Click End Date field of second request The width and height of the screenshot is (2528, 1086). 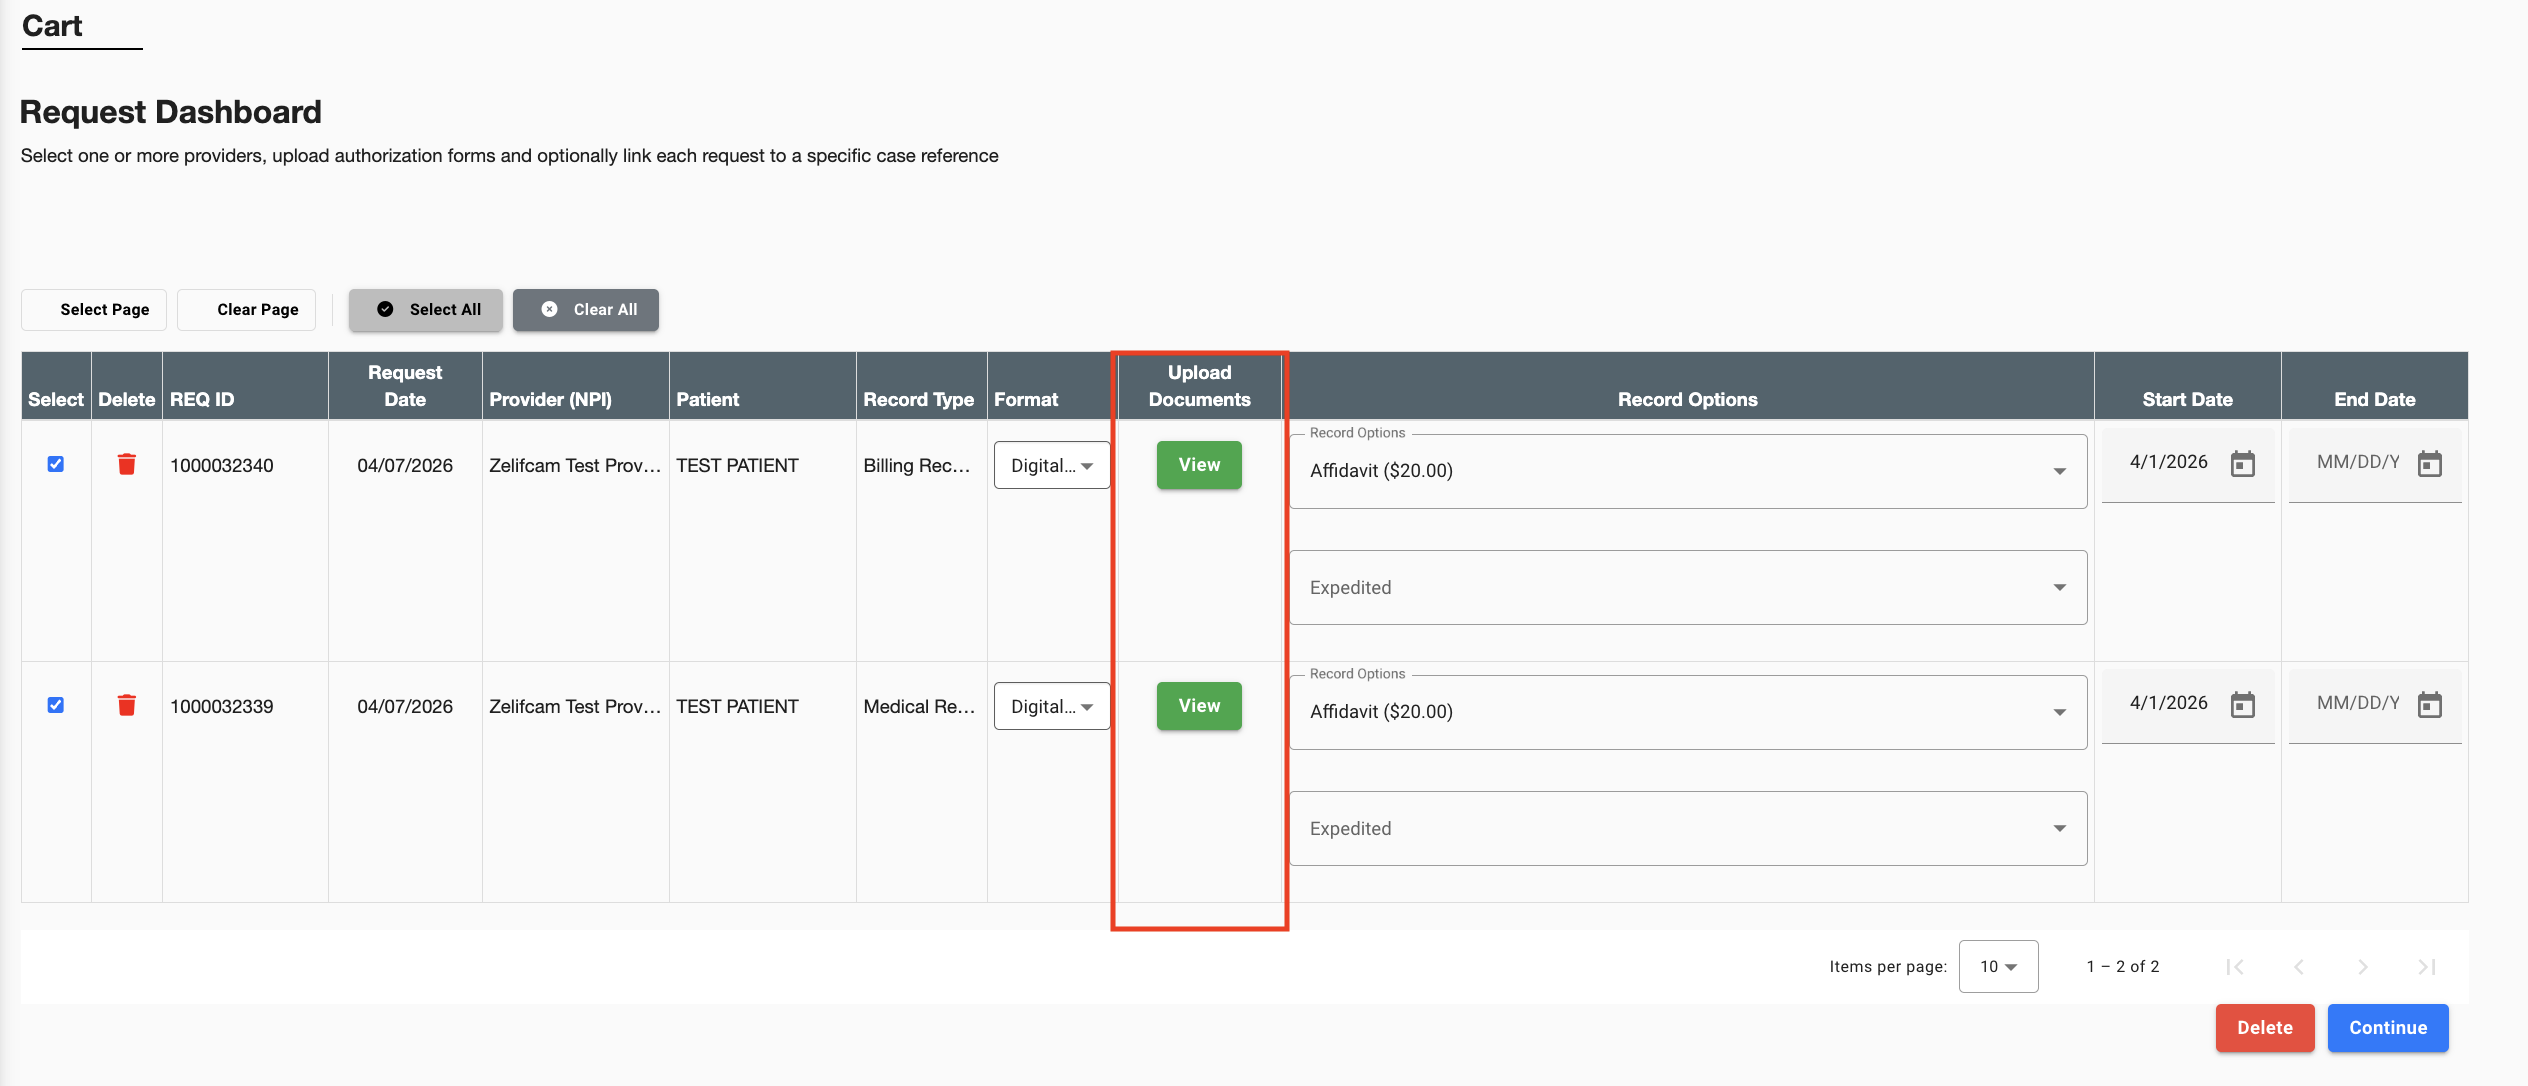pyautogui.click(x=2357, y=703)
